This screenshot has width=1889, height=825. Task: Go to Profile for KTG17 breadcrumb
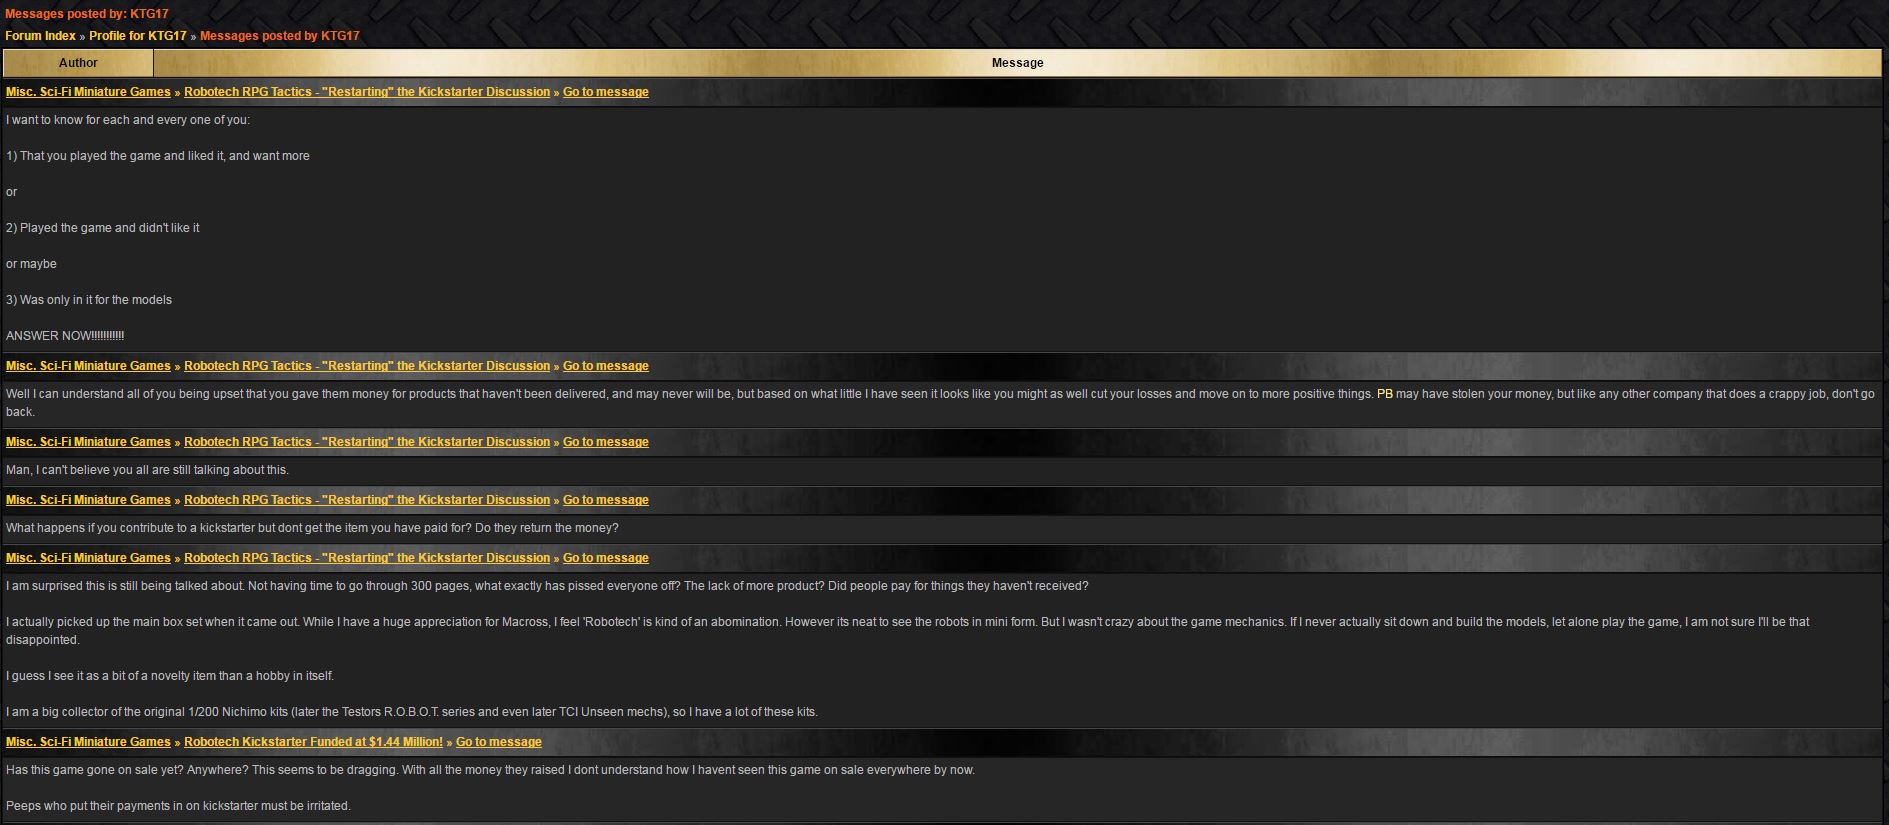pyautogui.click(x=137, y=36)
